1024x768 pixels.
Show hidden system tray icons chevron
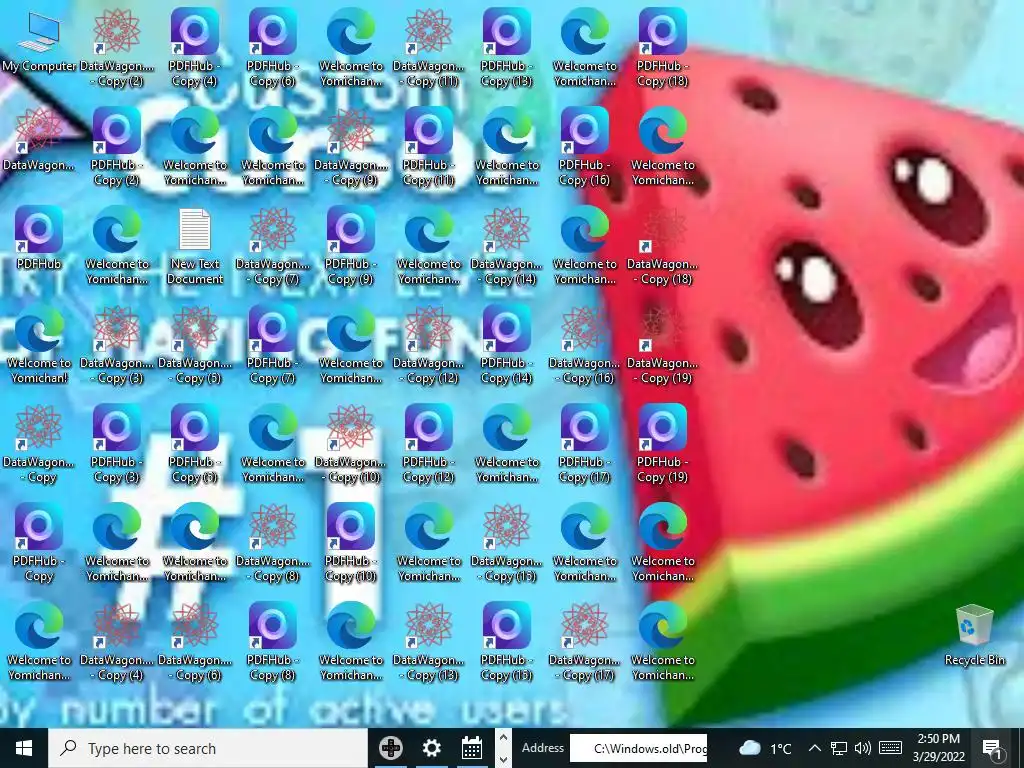814,748
